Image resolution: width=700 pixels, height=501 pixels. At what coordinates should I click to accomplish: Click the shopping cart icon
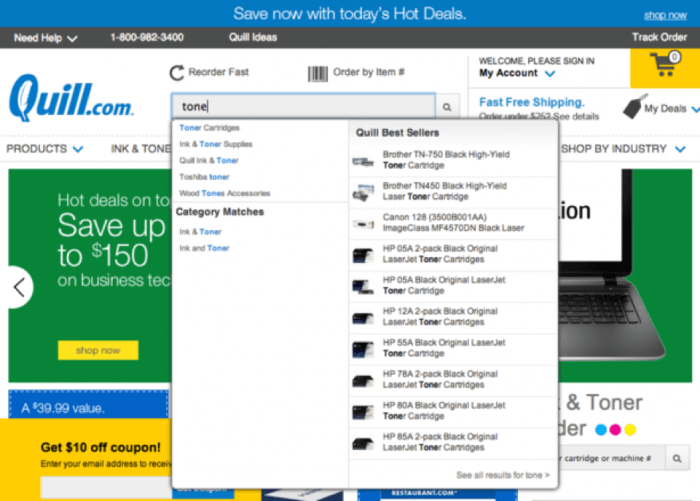665,65
